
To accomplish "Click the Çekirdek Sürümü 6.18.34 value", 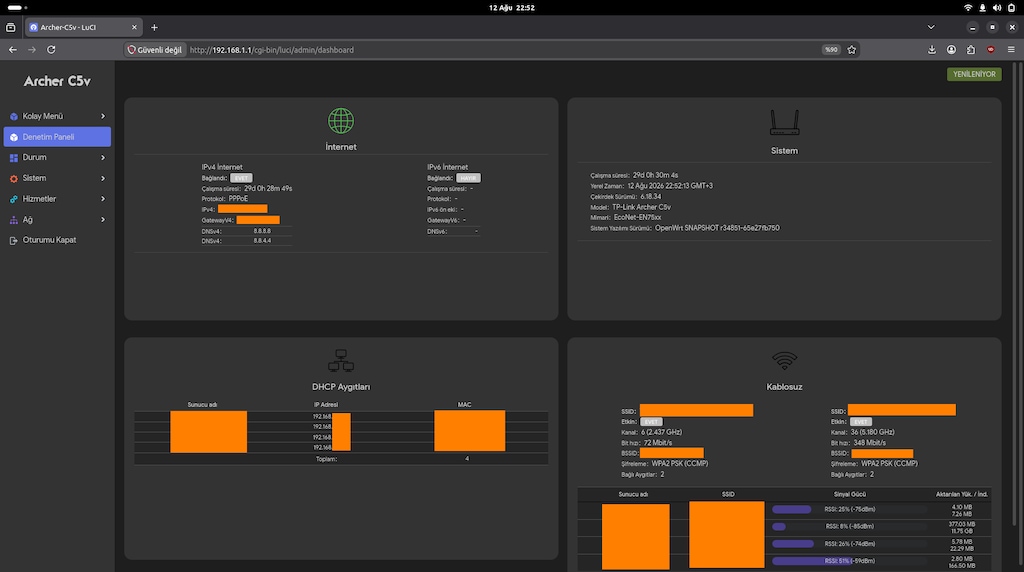I will [651, 197].
